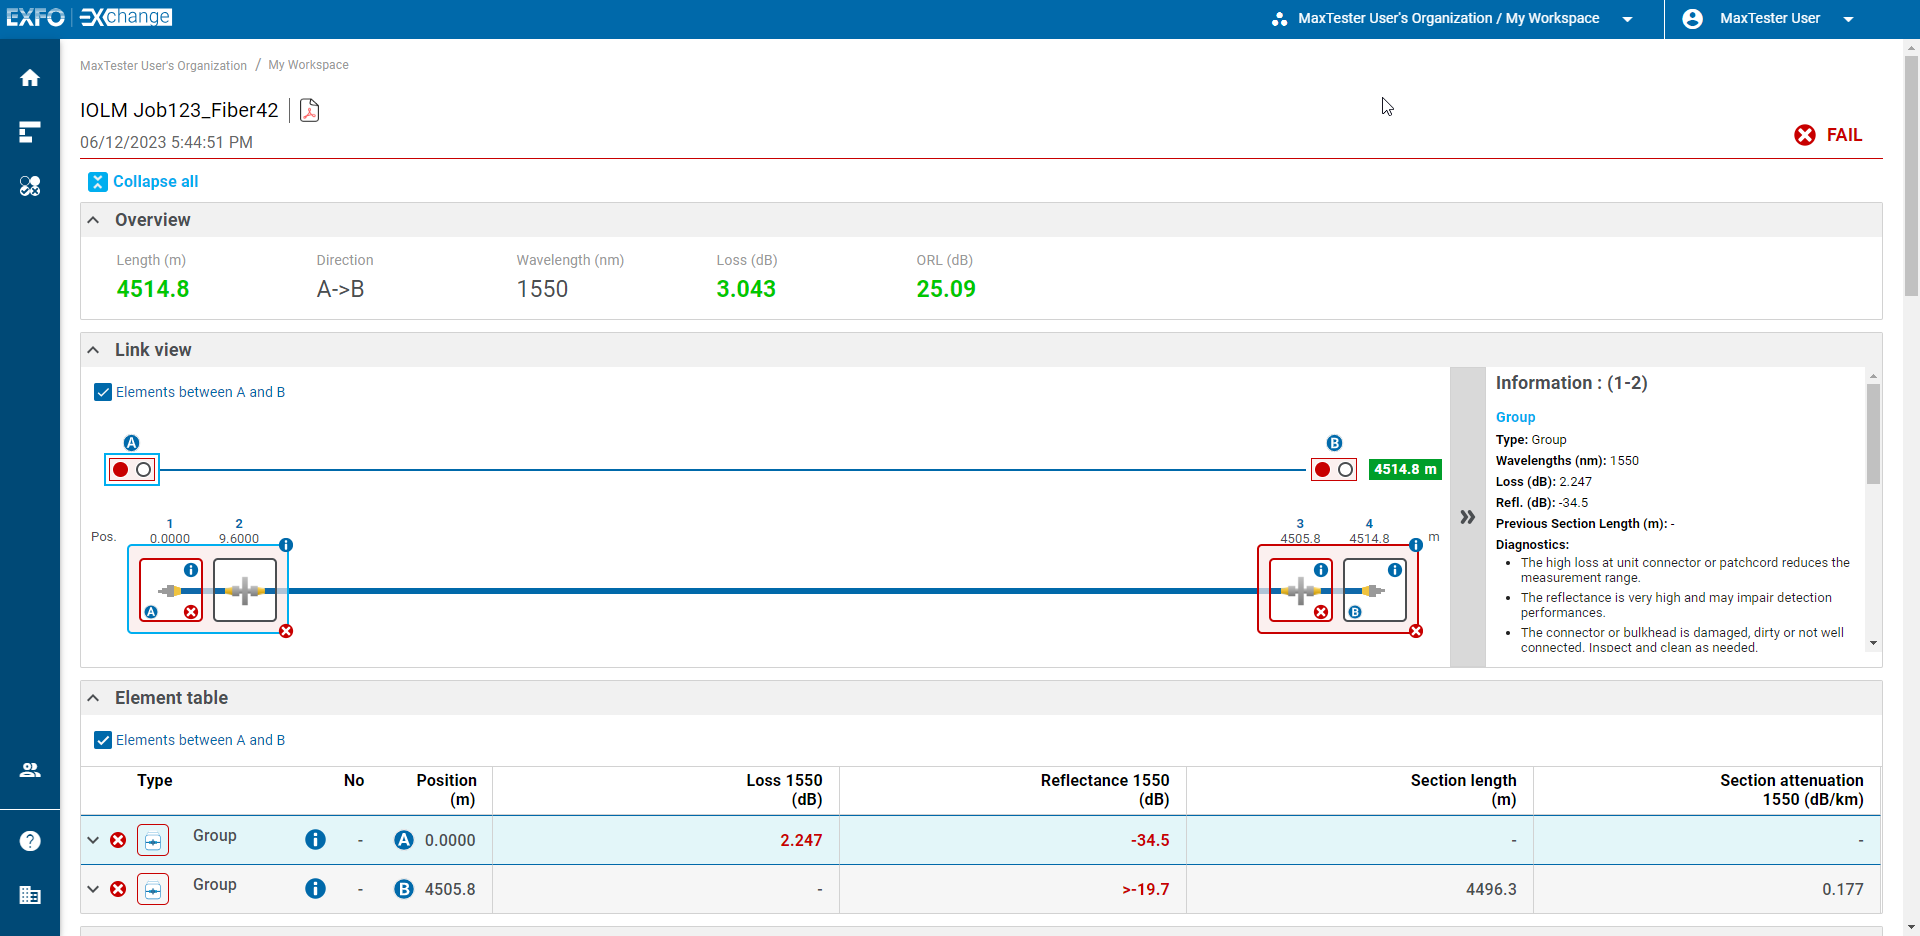The image size is (1920, 936).
Task: Click the organization building icon at sidebar bottom
Action: [30, 896]
